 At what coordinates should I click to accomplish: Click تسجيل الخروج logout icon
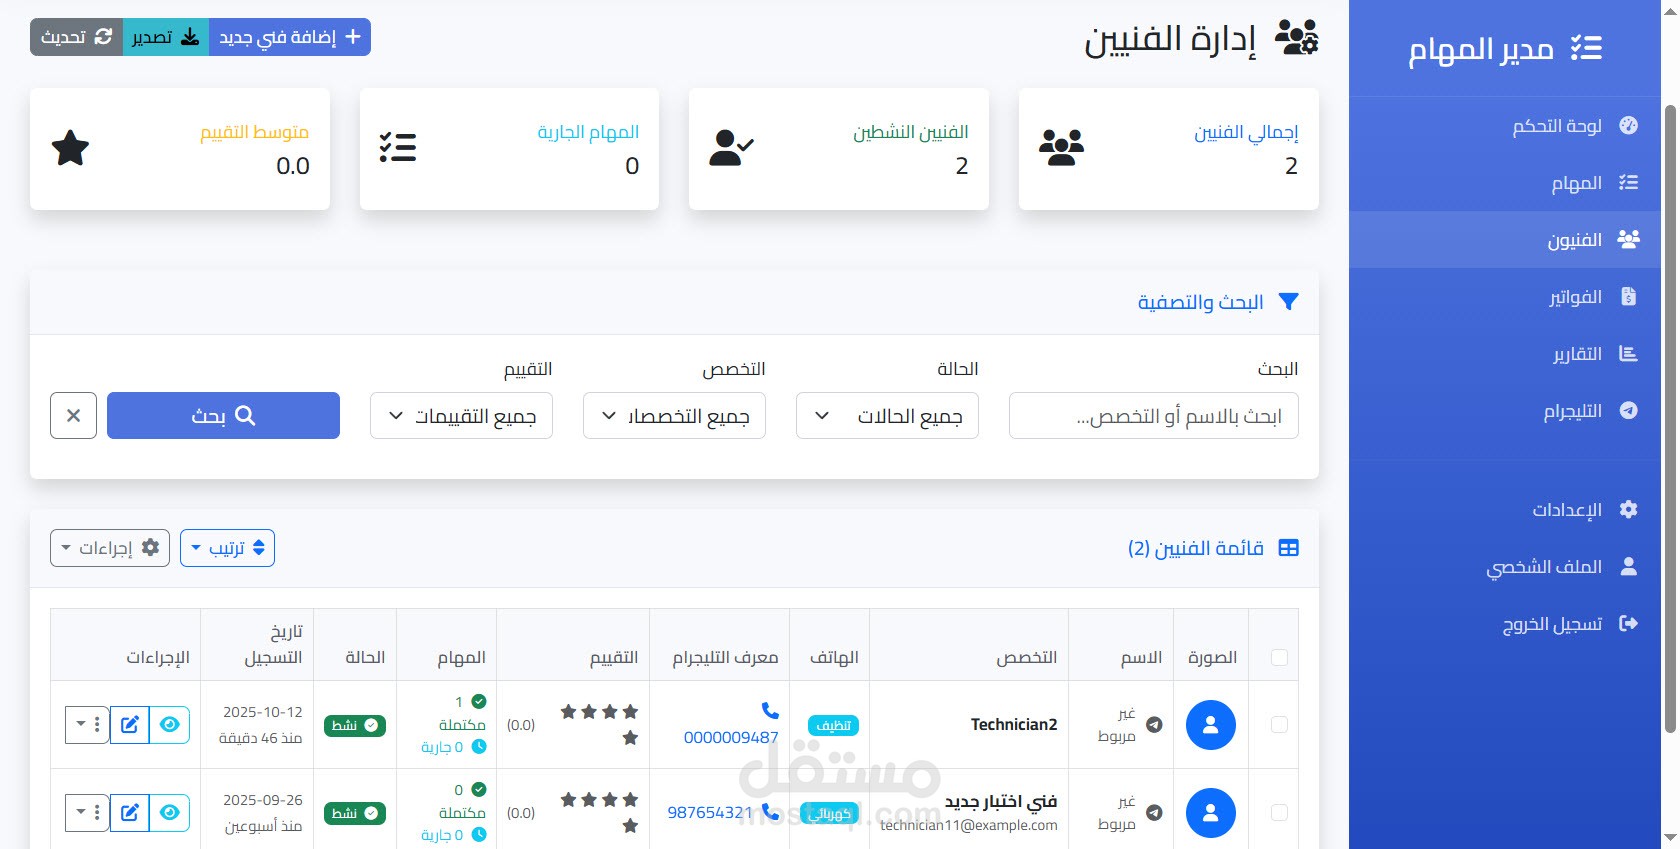click(1628, 623)
